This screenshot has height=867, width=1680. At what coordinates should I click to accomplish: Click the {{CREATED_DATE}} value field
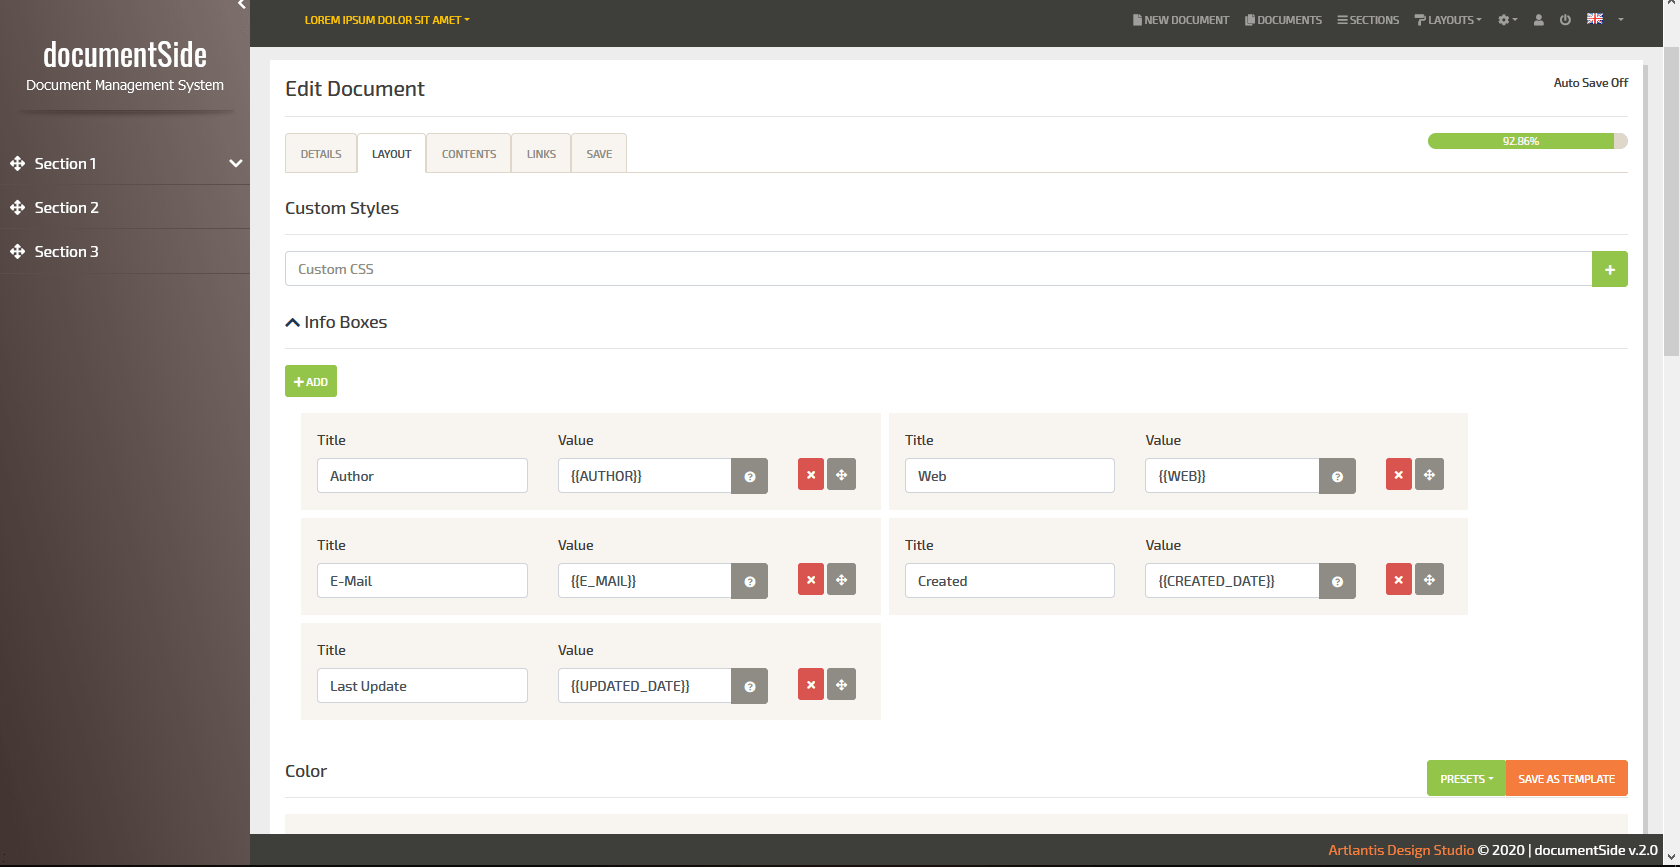[1232, 580]
